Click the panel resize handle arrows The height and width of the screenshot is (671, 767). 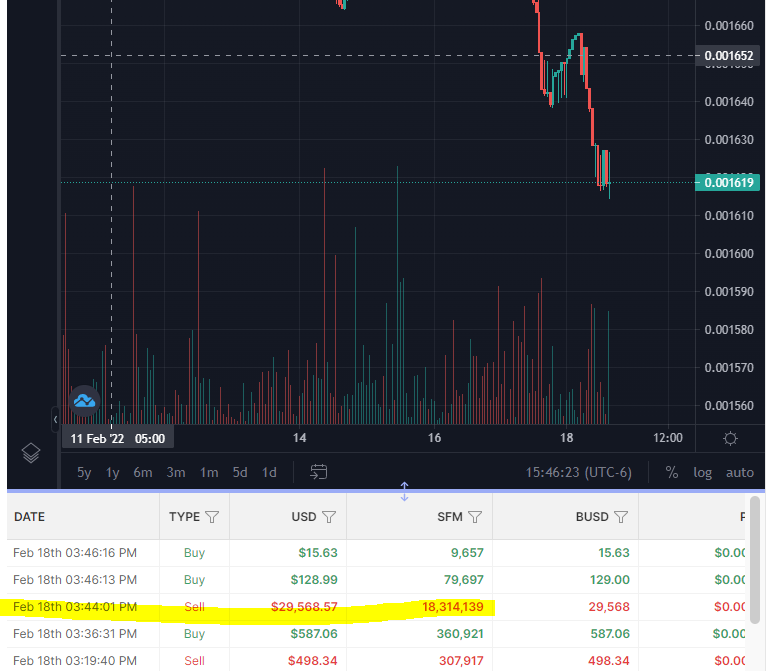(x=404, y=492)
